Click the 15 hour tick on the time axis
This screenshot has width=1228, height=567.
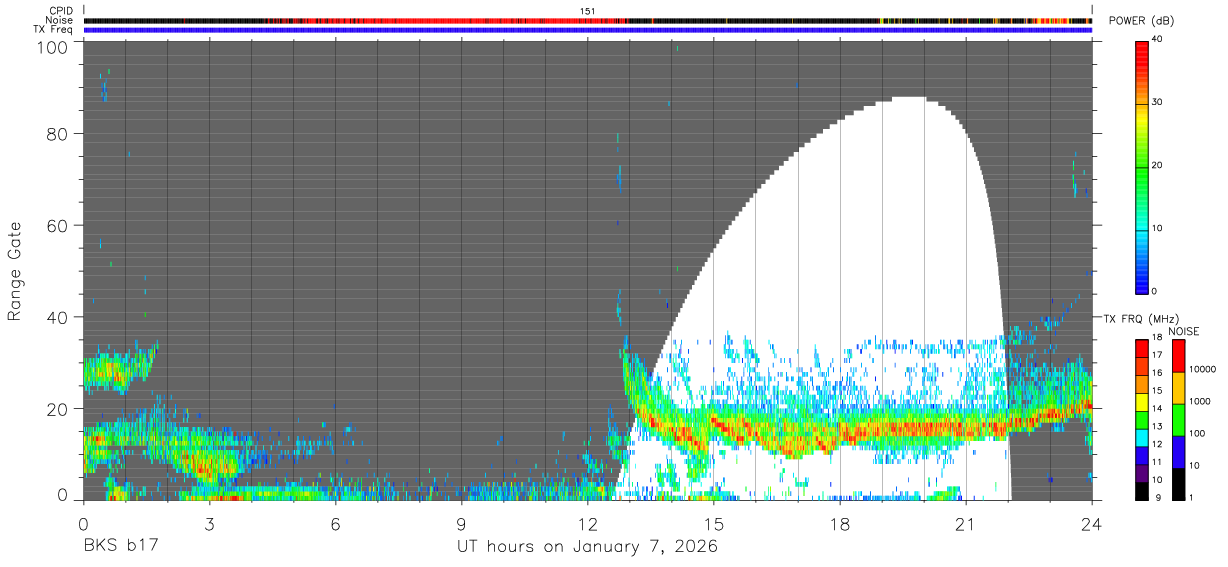(713, 524)
